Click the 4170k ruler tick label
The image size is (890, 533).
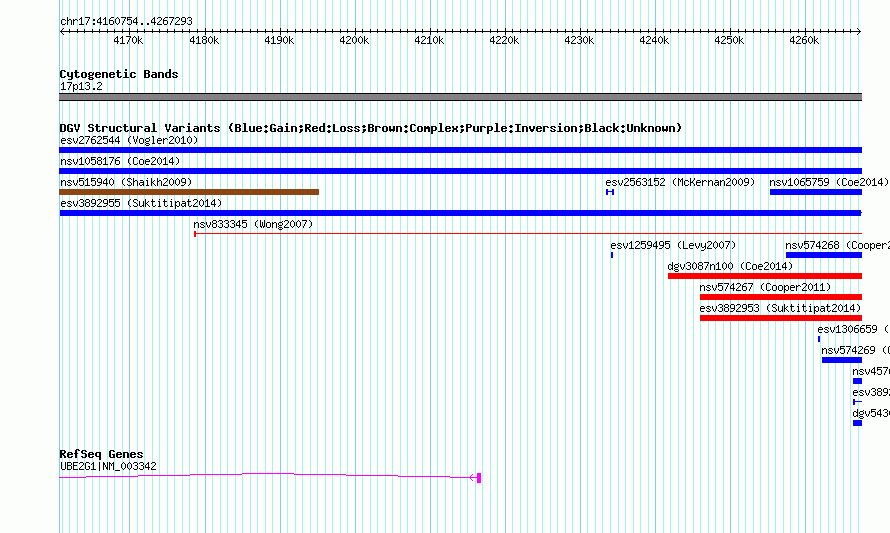128,41
